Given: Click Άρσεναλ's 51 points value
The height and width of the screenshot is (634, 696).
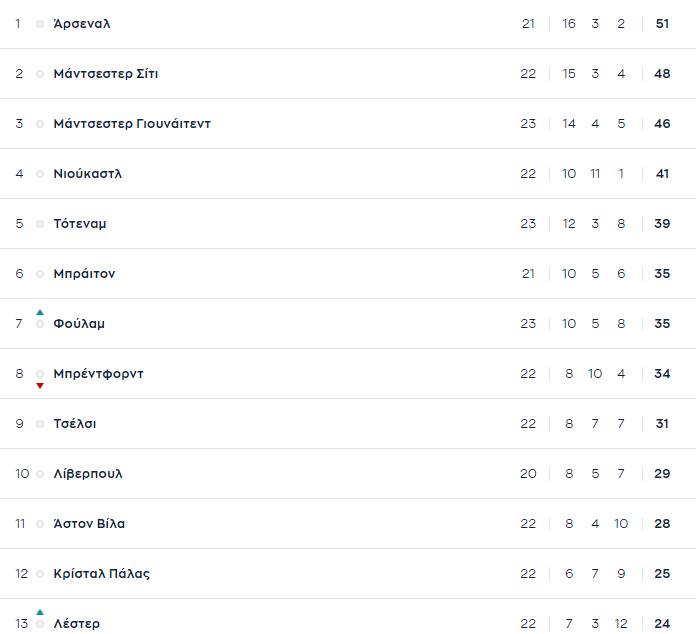Looking at the screenshot, I should (x=662, y=24).
